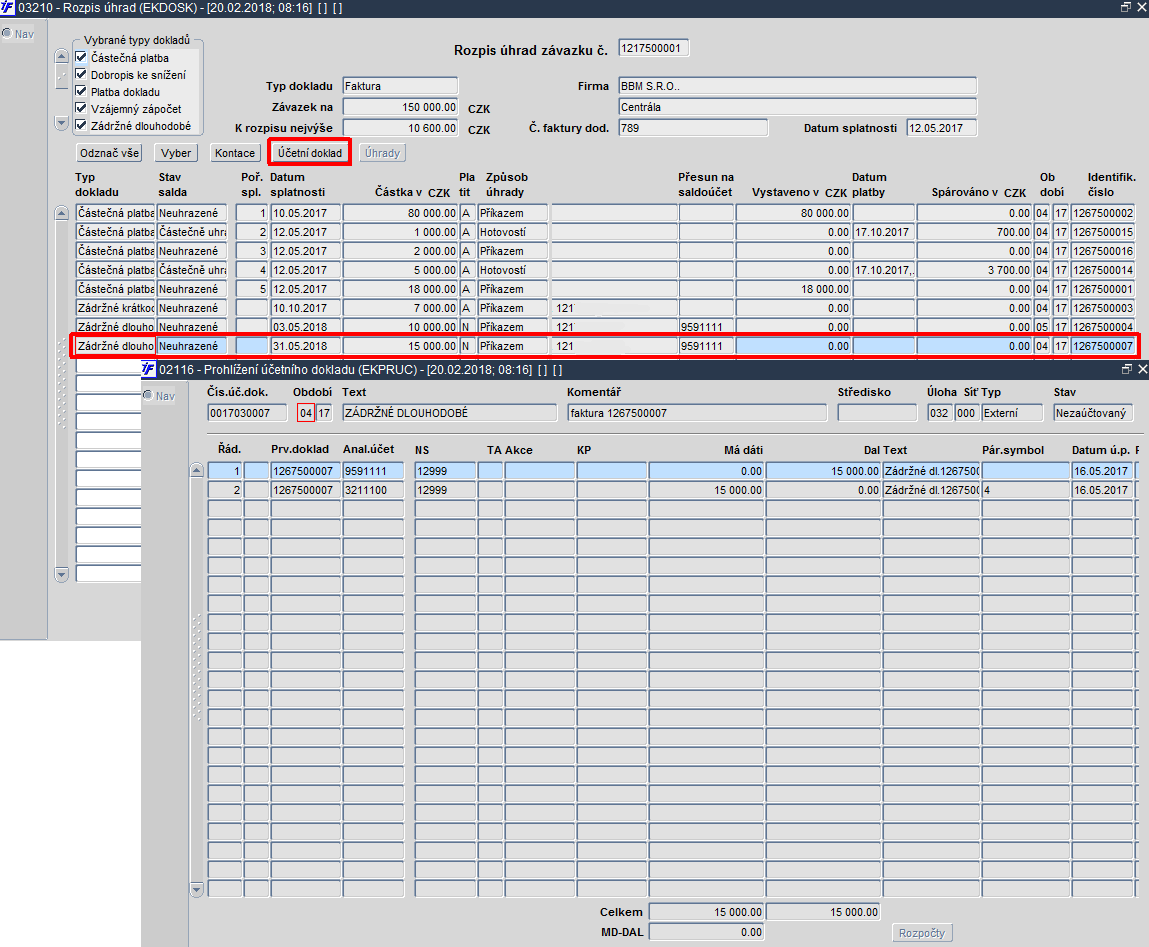
Task: Click the Centrála field
Action: 797,107
